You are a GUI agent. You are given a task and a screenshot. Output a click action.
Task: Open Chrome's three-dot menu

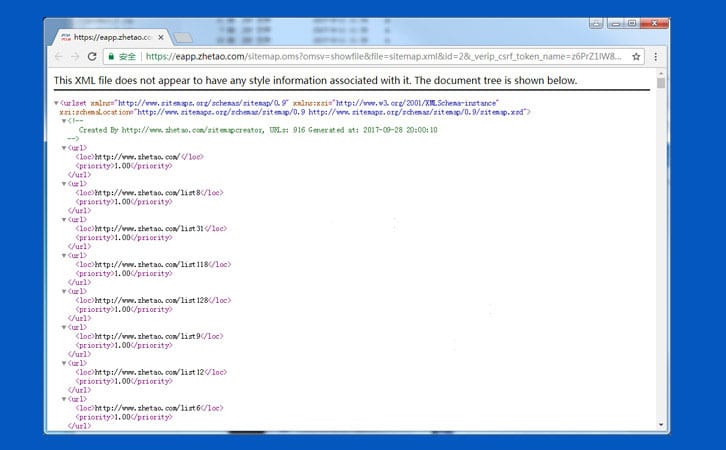pos(656,56)
